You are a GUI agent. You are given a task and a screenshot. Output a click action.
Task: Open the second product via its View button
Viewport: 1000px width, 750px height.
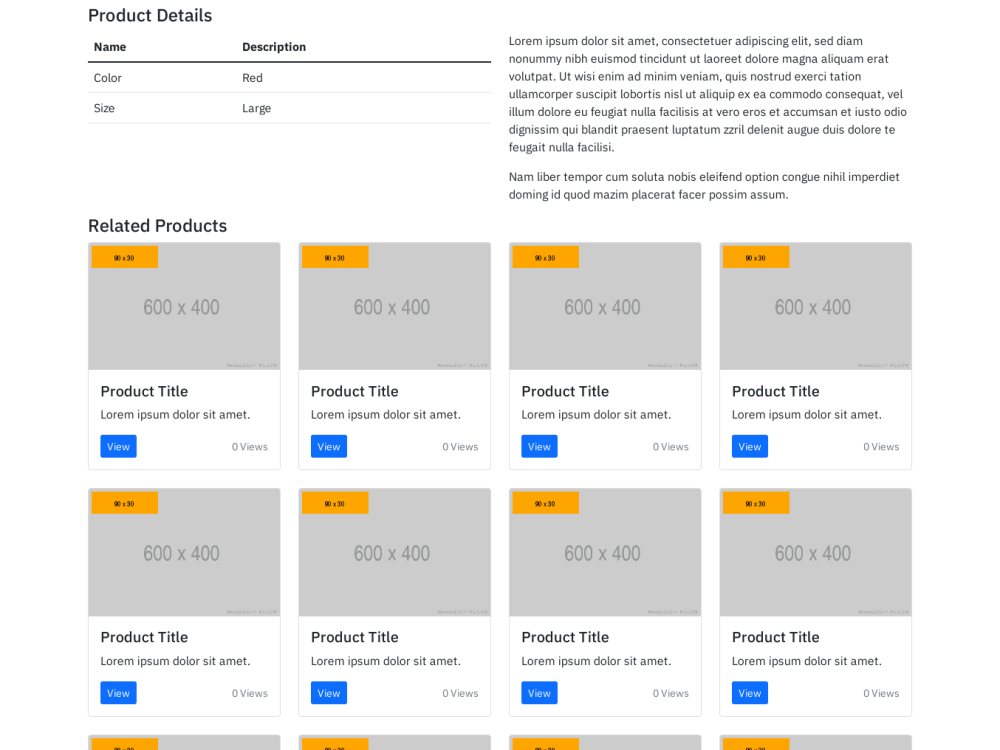329,446
